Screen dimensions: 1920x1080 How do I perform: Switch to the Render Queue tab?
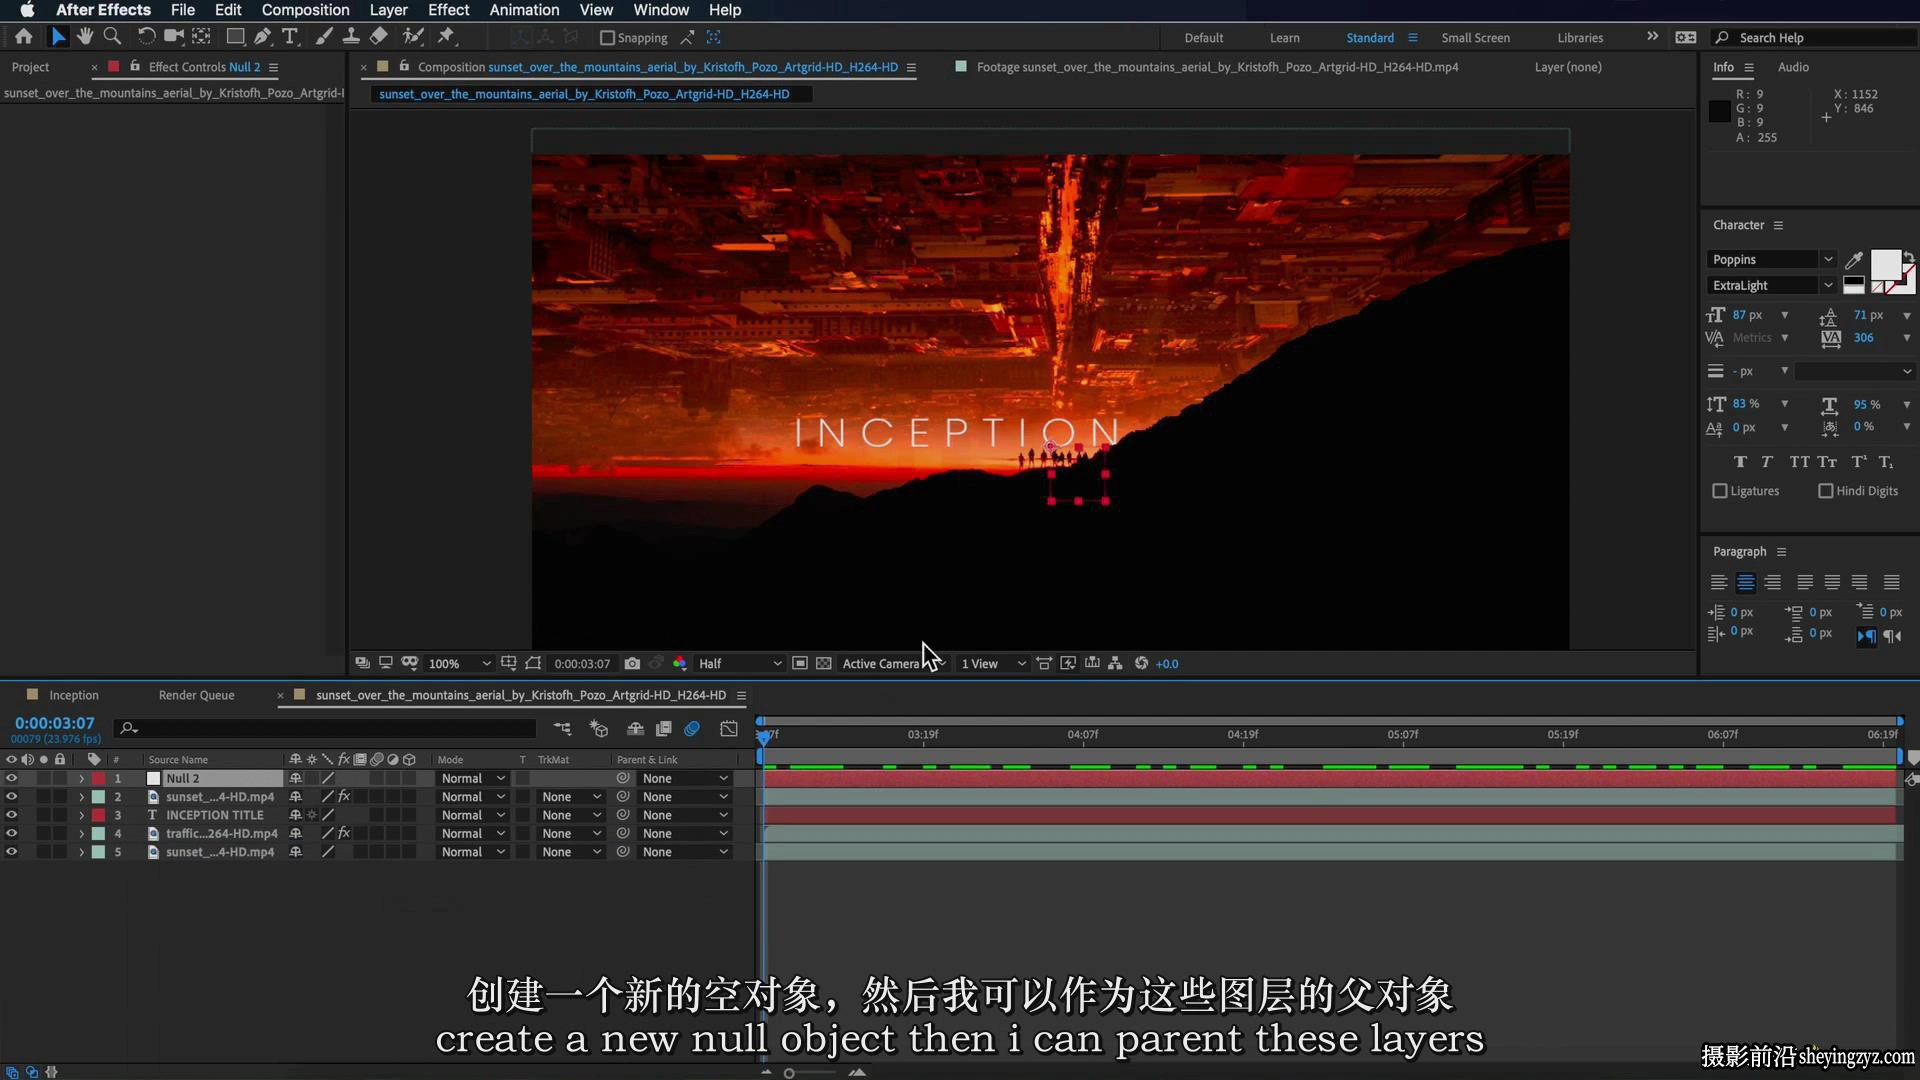[x=196, y=695]
